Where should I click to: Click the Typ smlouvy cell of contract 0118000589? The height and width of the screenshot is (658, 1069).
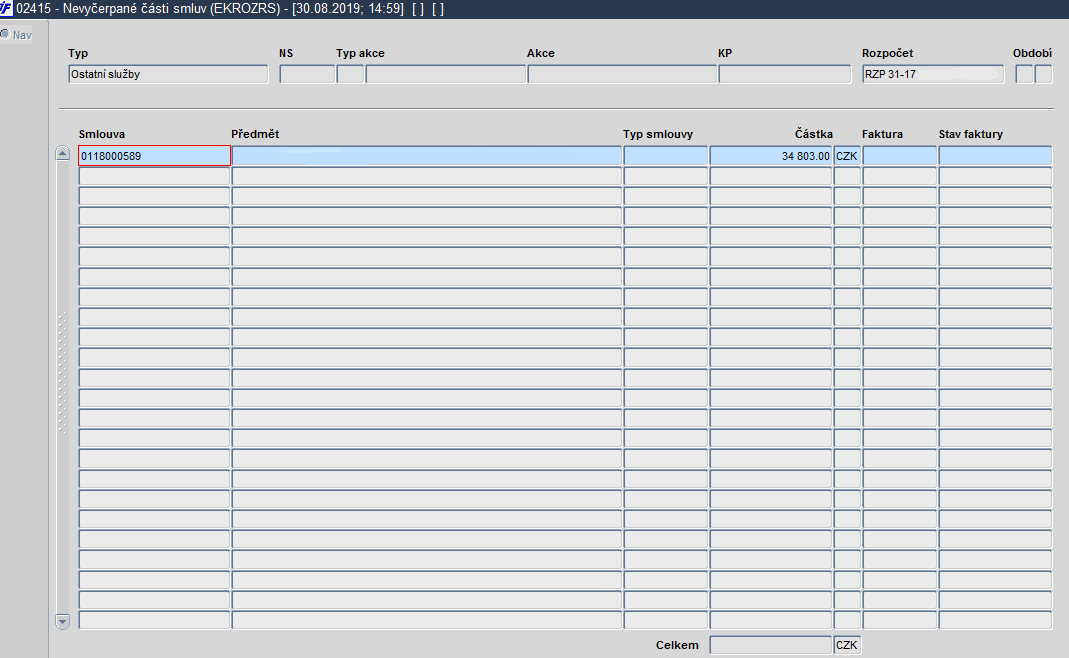pyautogui.click(x=665, y=156)
